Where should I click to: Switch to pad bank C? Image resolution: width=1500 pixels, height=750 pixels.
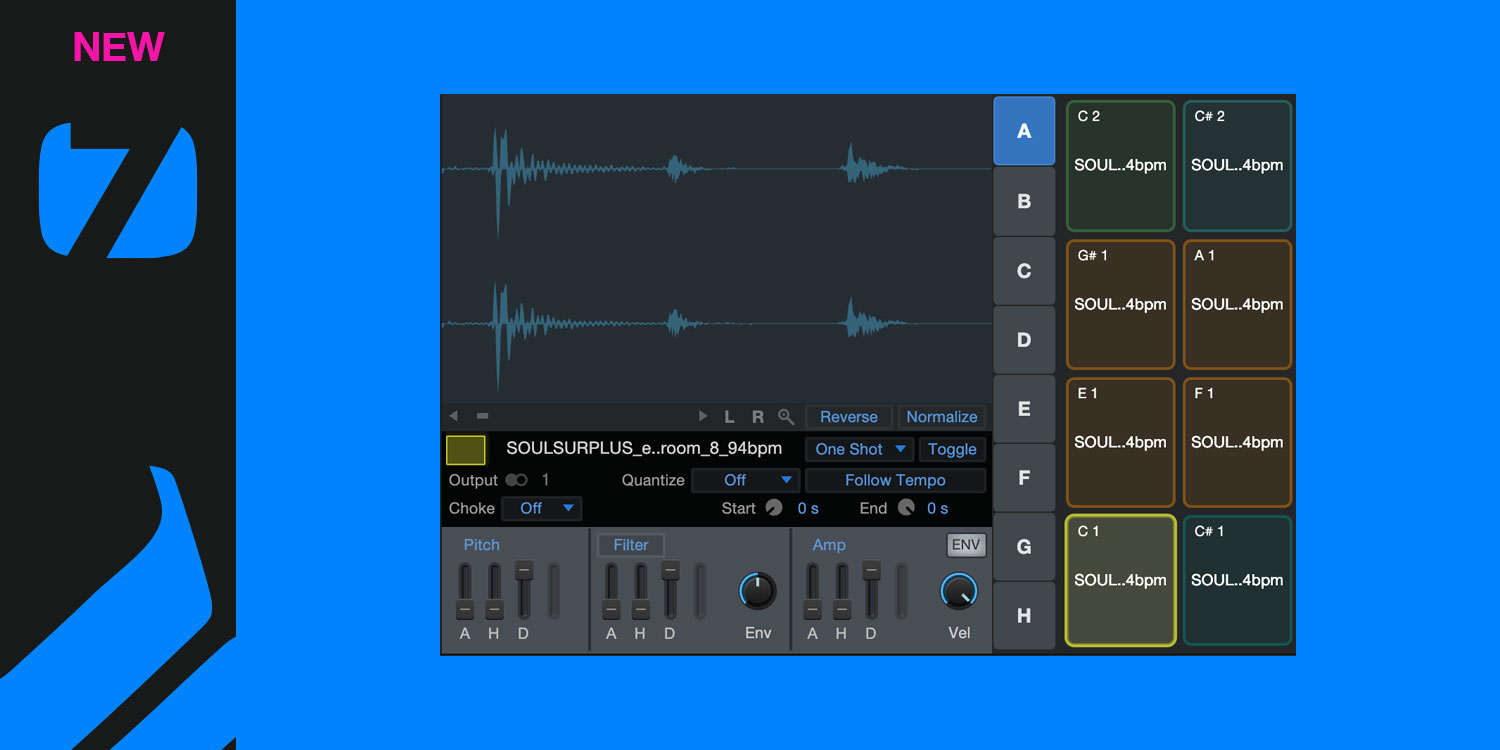click(1024, 271)
